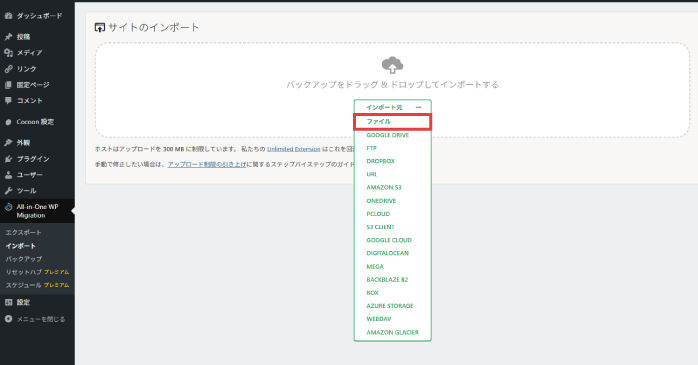Click the backup drag-and-drop upload area text
The height and width of the screenshot is (365, 698).
coord(392,85)
